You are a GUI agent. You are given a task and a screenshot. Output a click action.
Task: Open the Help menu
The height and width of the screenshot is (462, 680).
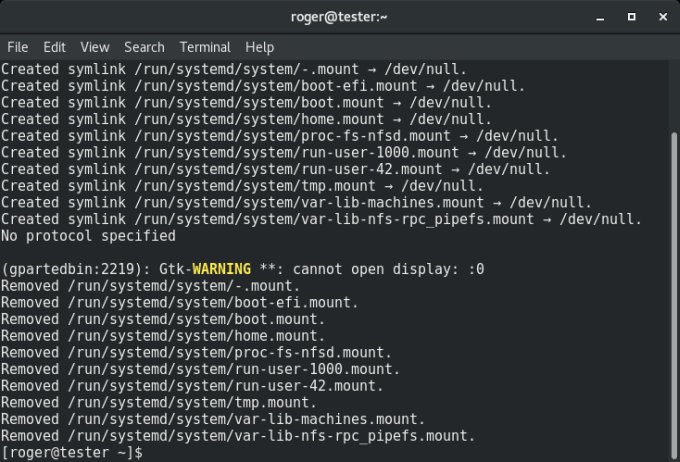(259, 47)
